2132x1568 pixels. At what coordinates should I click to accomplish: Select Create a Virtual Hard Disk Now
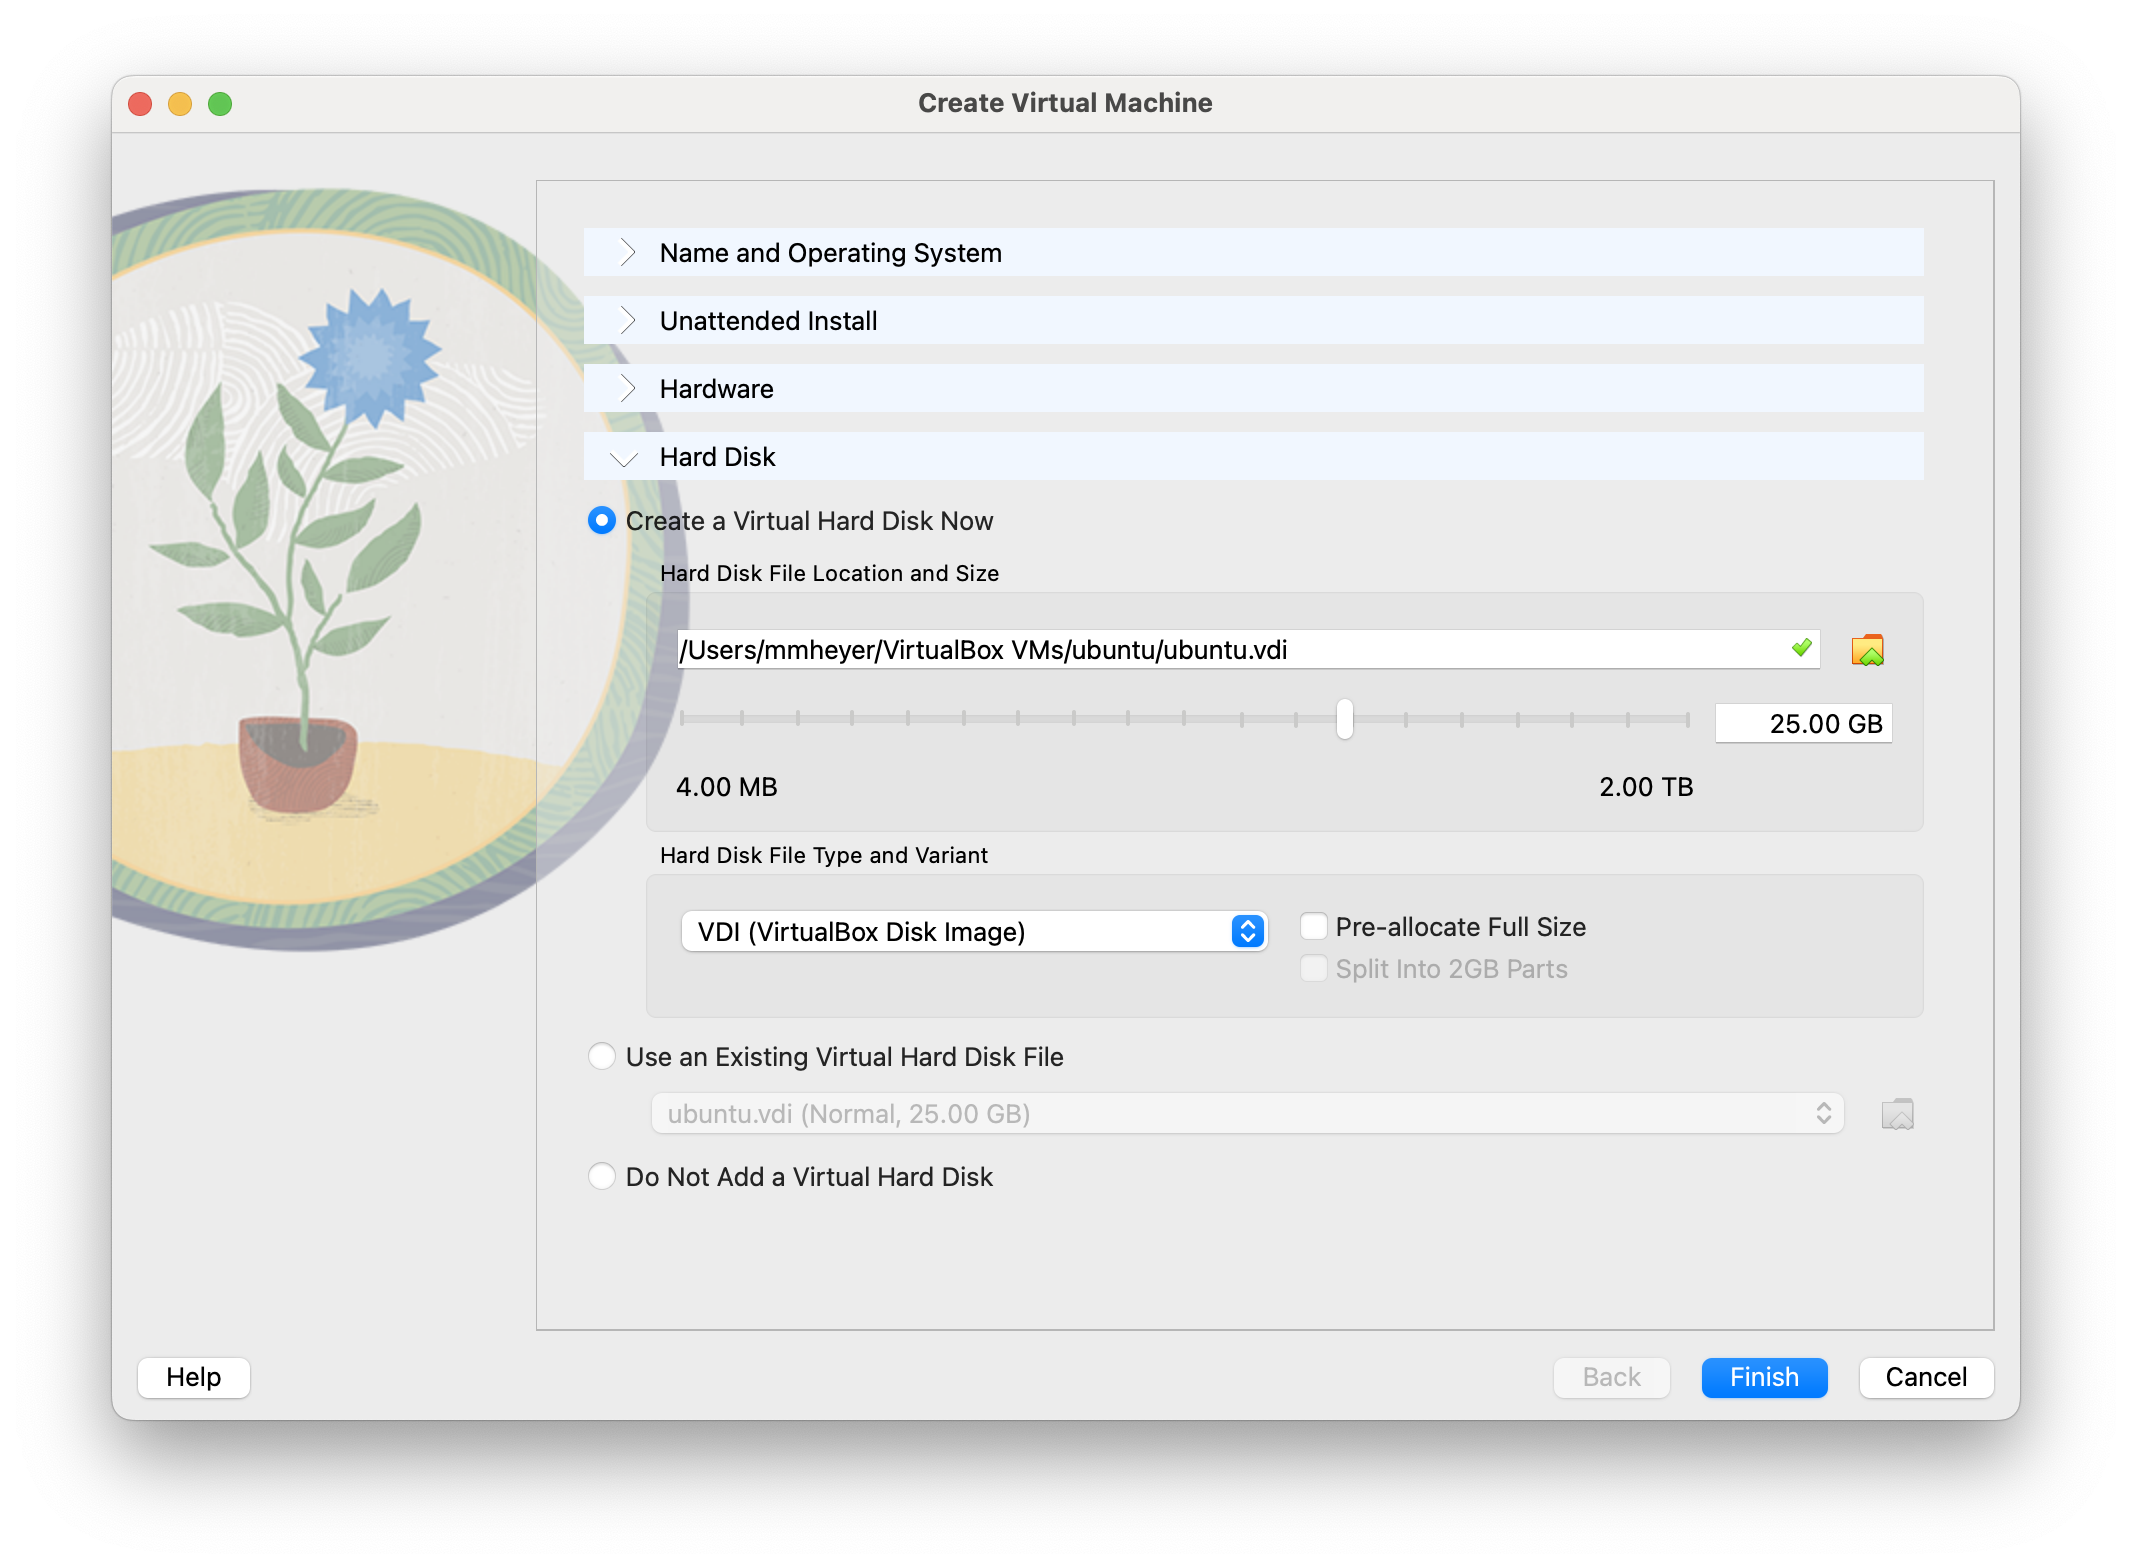pos(602,521)
